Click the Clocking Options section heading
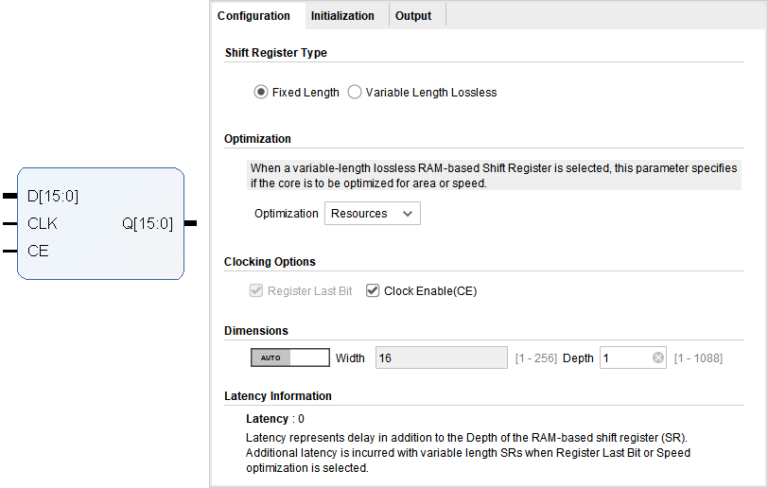 (270, 261)
